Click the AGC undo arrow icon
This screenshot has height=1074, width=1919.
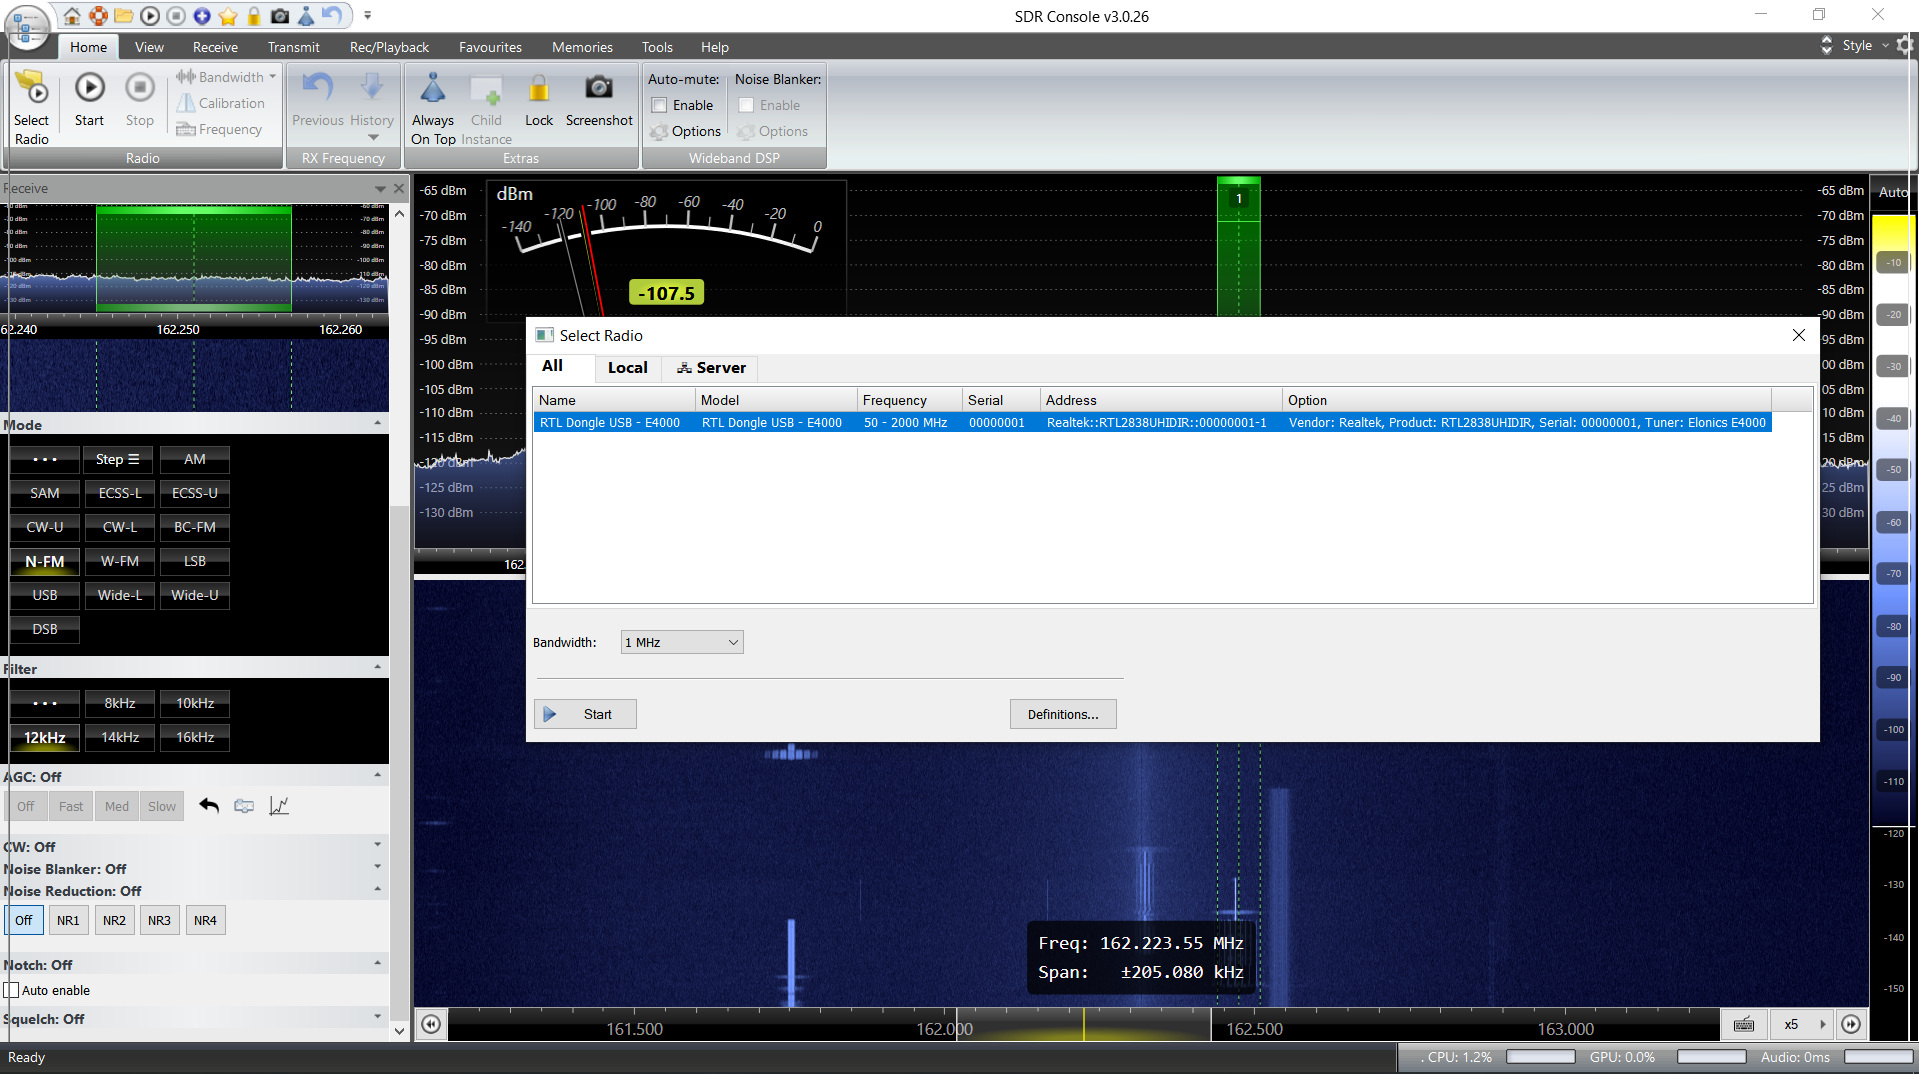tap(208, 806)
